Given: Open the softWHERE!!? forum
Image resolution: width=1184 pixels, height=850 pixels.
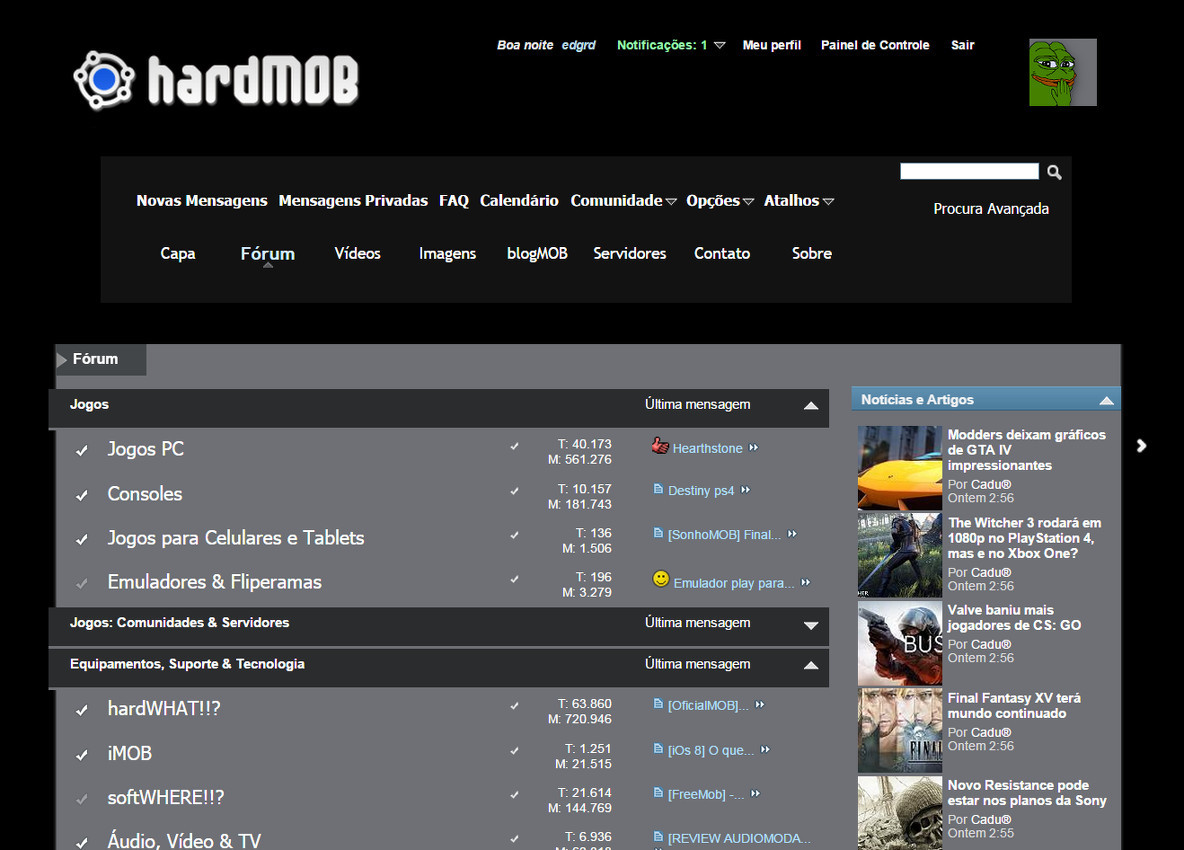Looking at the screenshot, I should tap(165, 797).
